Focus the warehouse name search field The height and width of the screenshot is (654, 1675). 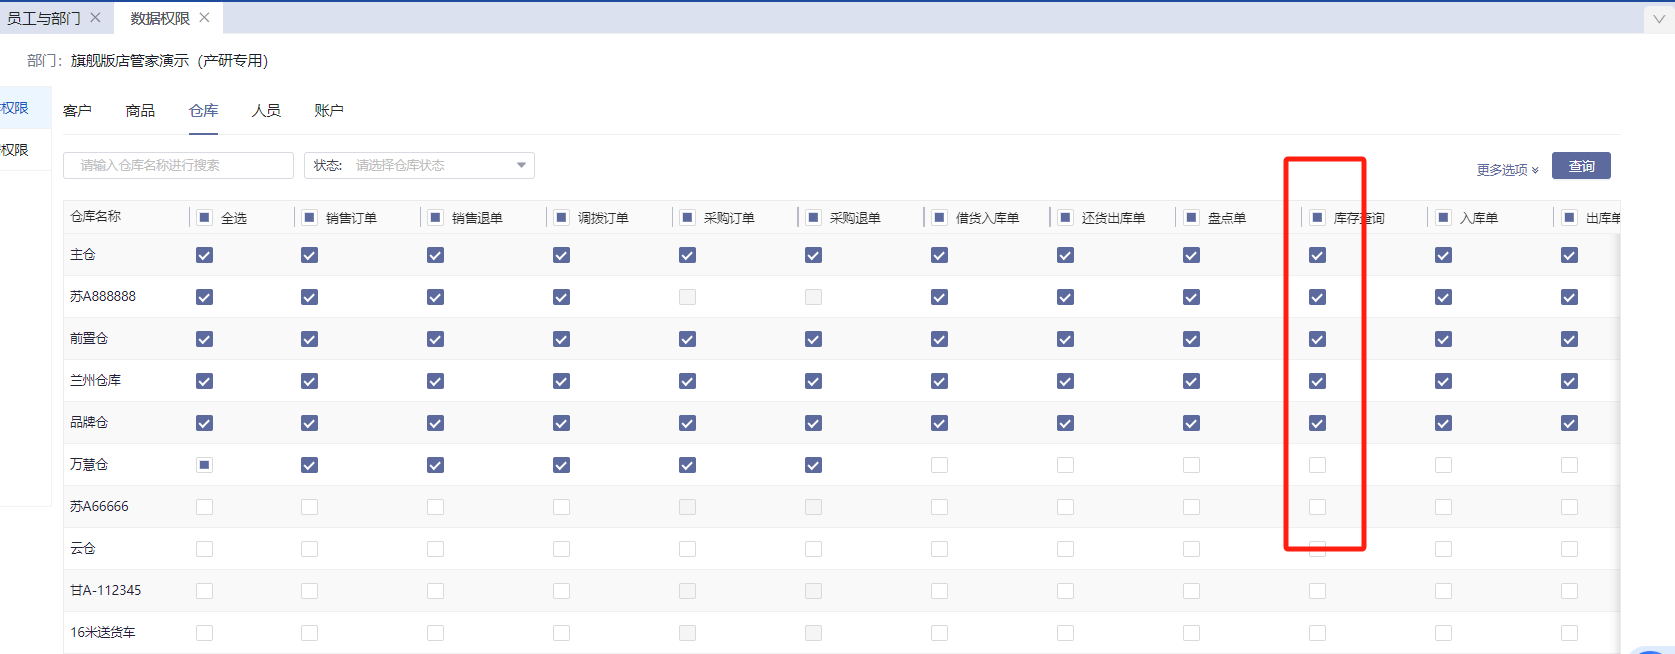pos(178,165)
